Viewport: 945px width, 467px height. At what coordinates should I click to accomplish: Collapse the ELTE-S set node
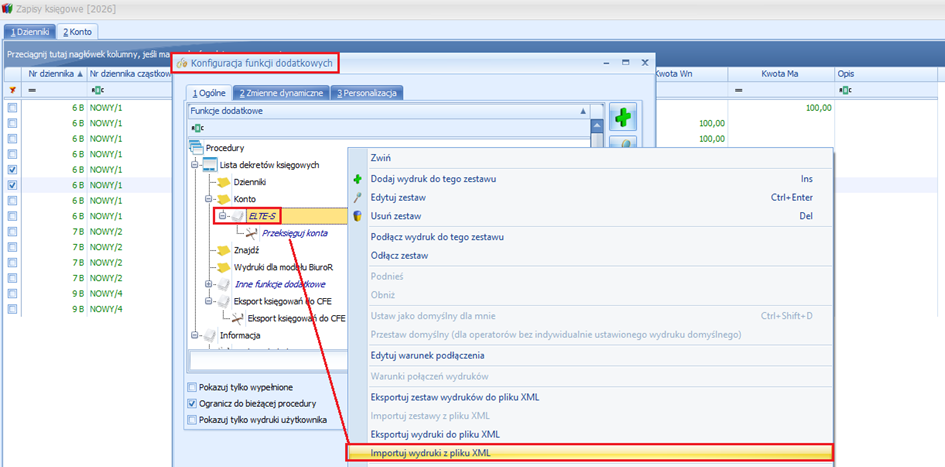coord(223,215)
